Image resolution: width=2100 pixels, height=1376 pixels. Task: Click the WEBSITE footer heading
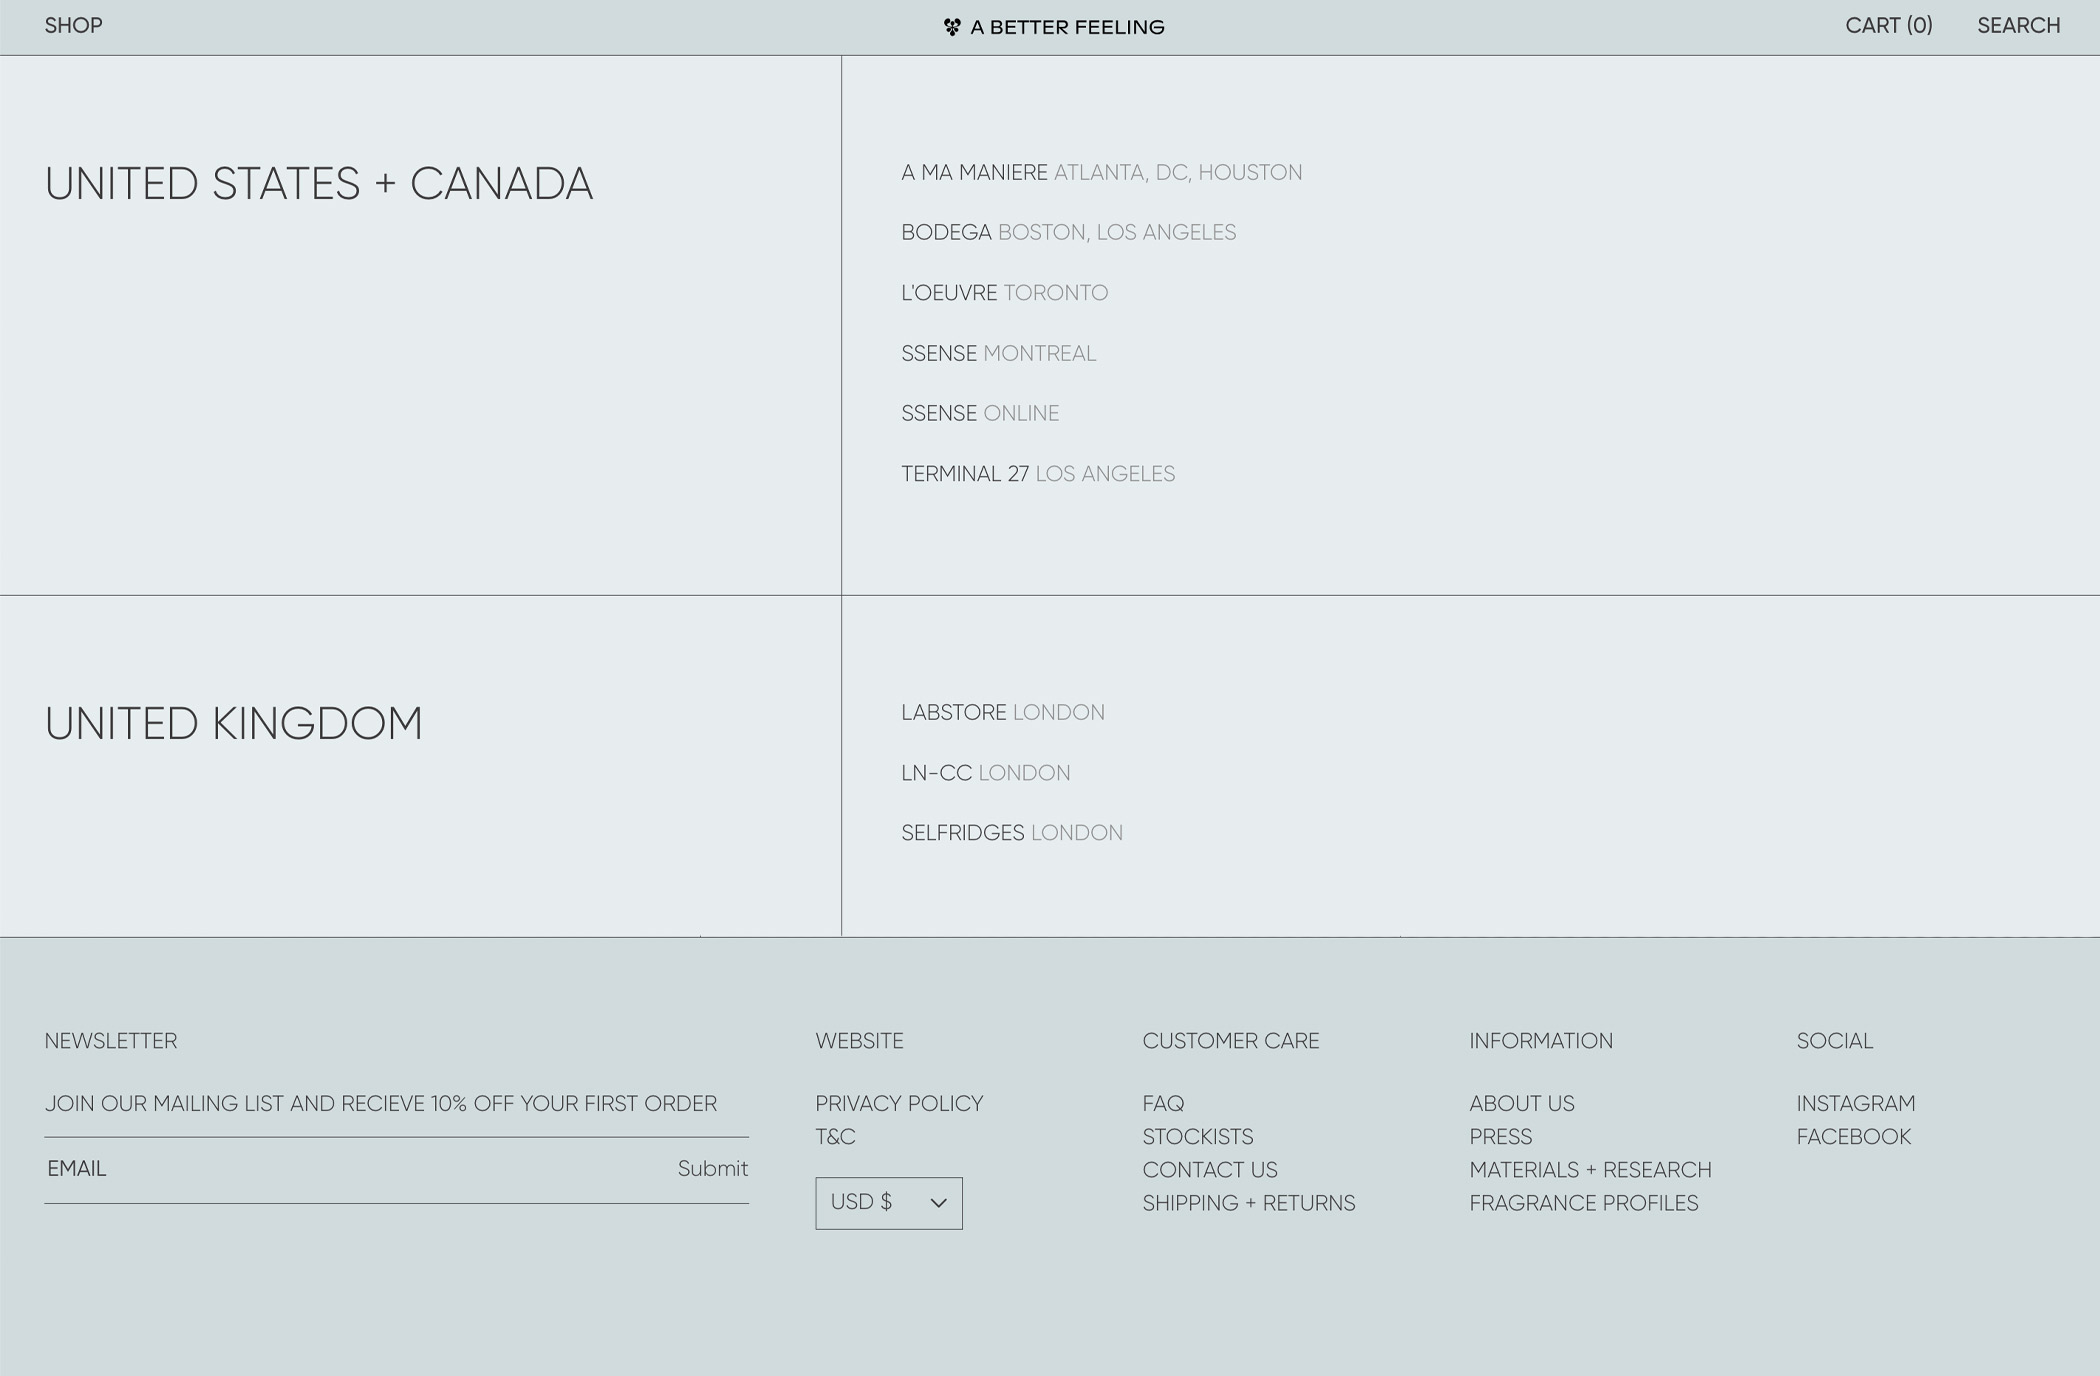pyautogui.click(x=859, y=1040)
